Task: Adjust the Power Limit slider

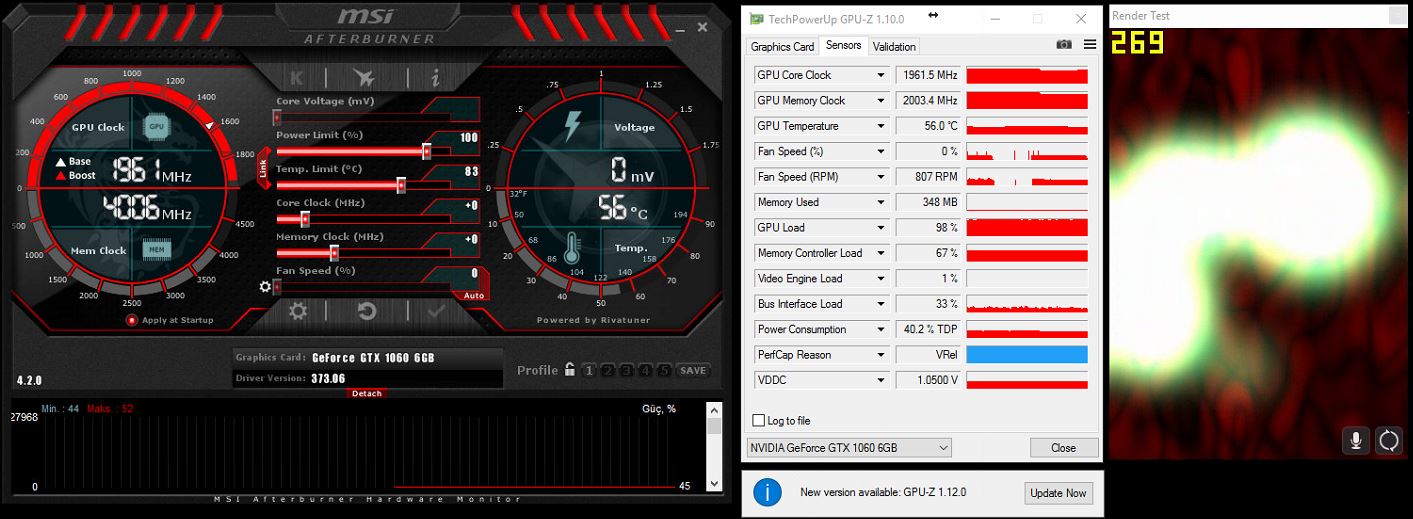Action: [427, 151]
